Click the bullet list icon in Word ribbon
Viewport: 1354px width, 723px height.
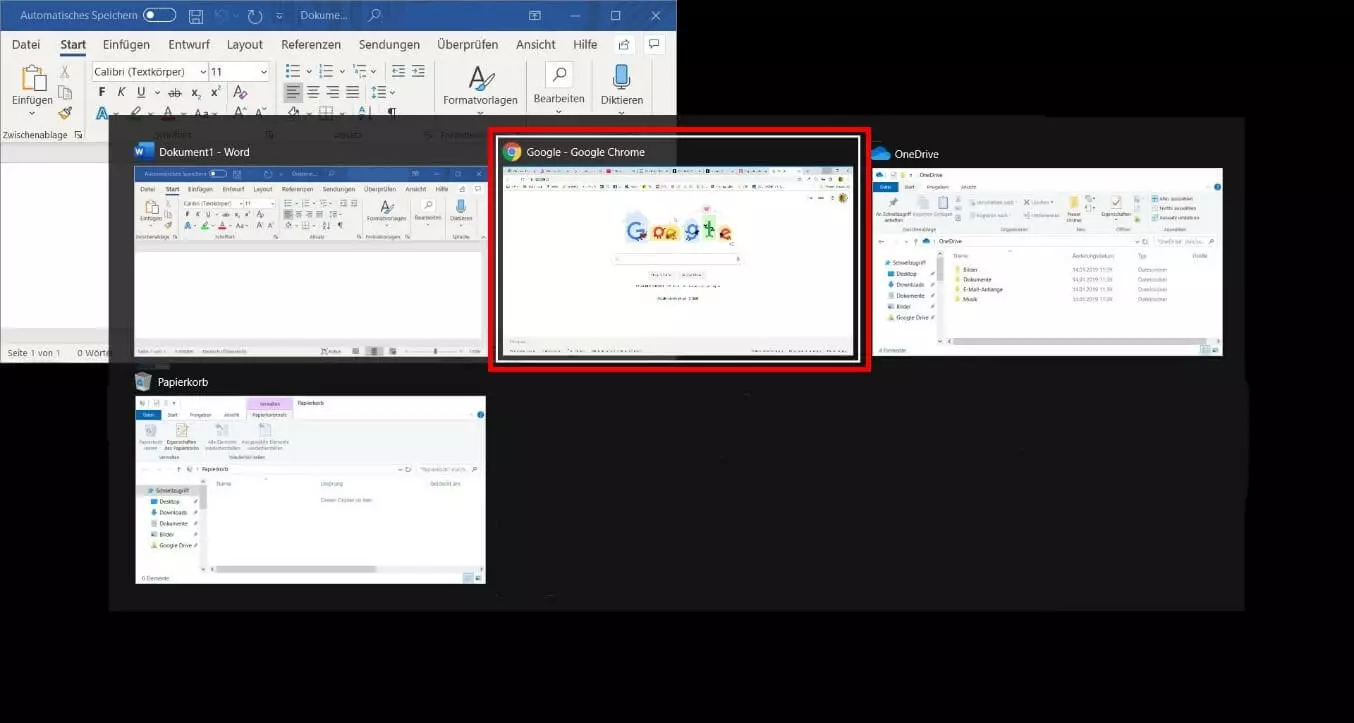(x=292, y=71)
